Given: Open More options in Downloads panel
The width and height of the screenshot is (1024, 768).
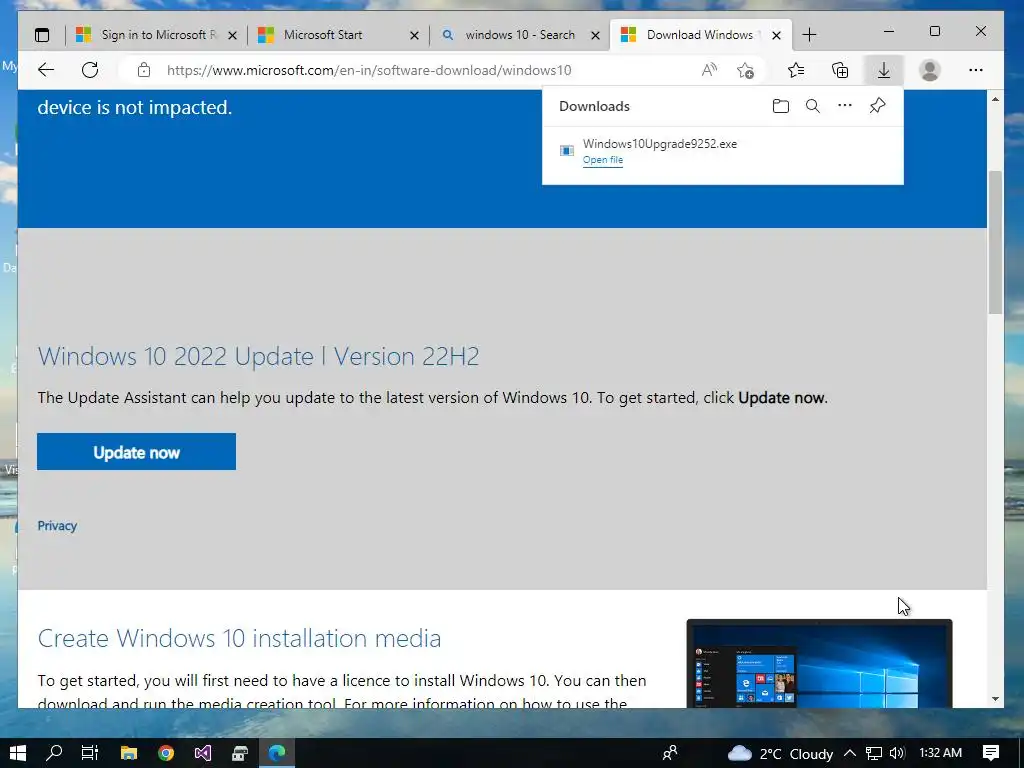Looking at the screenshot, I should 844,105.
